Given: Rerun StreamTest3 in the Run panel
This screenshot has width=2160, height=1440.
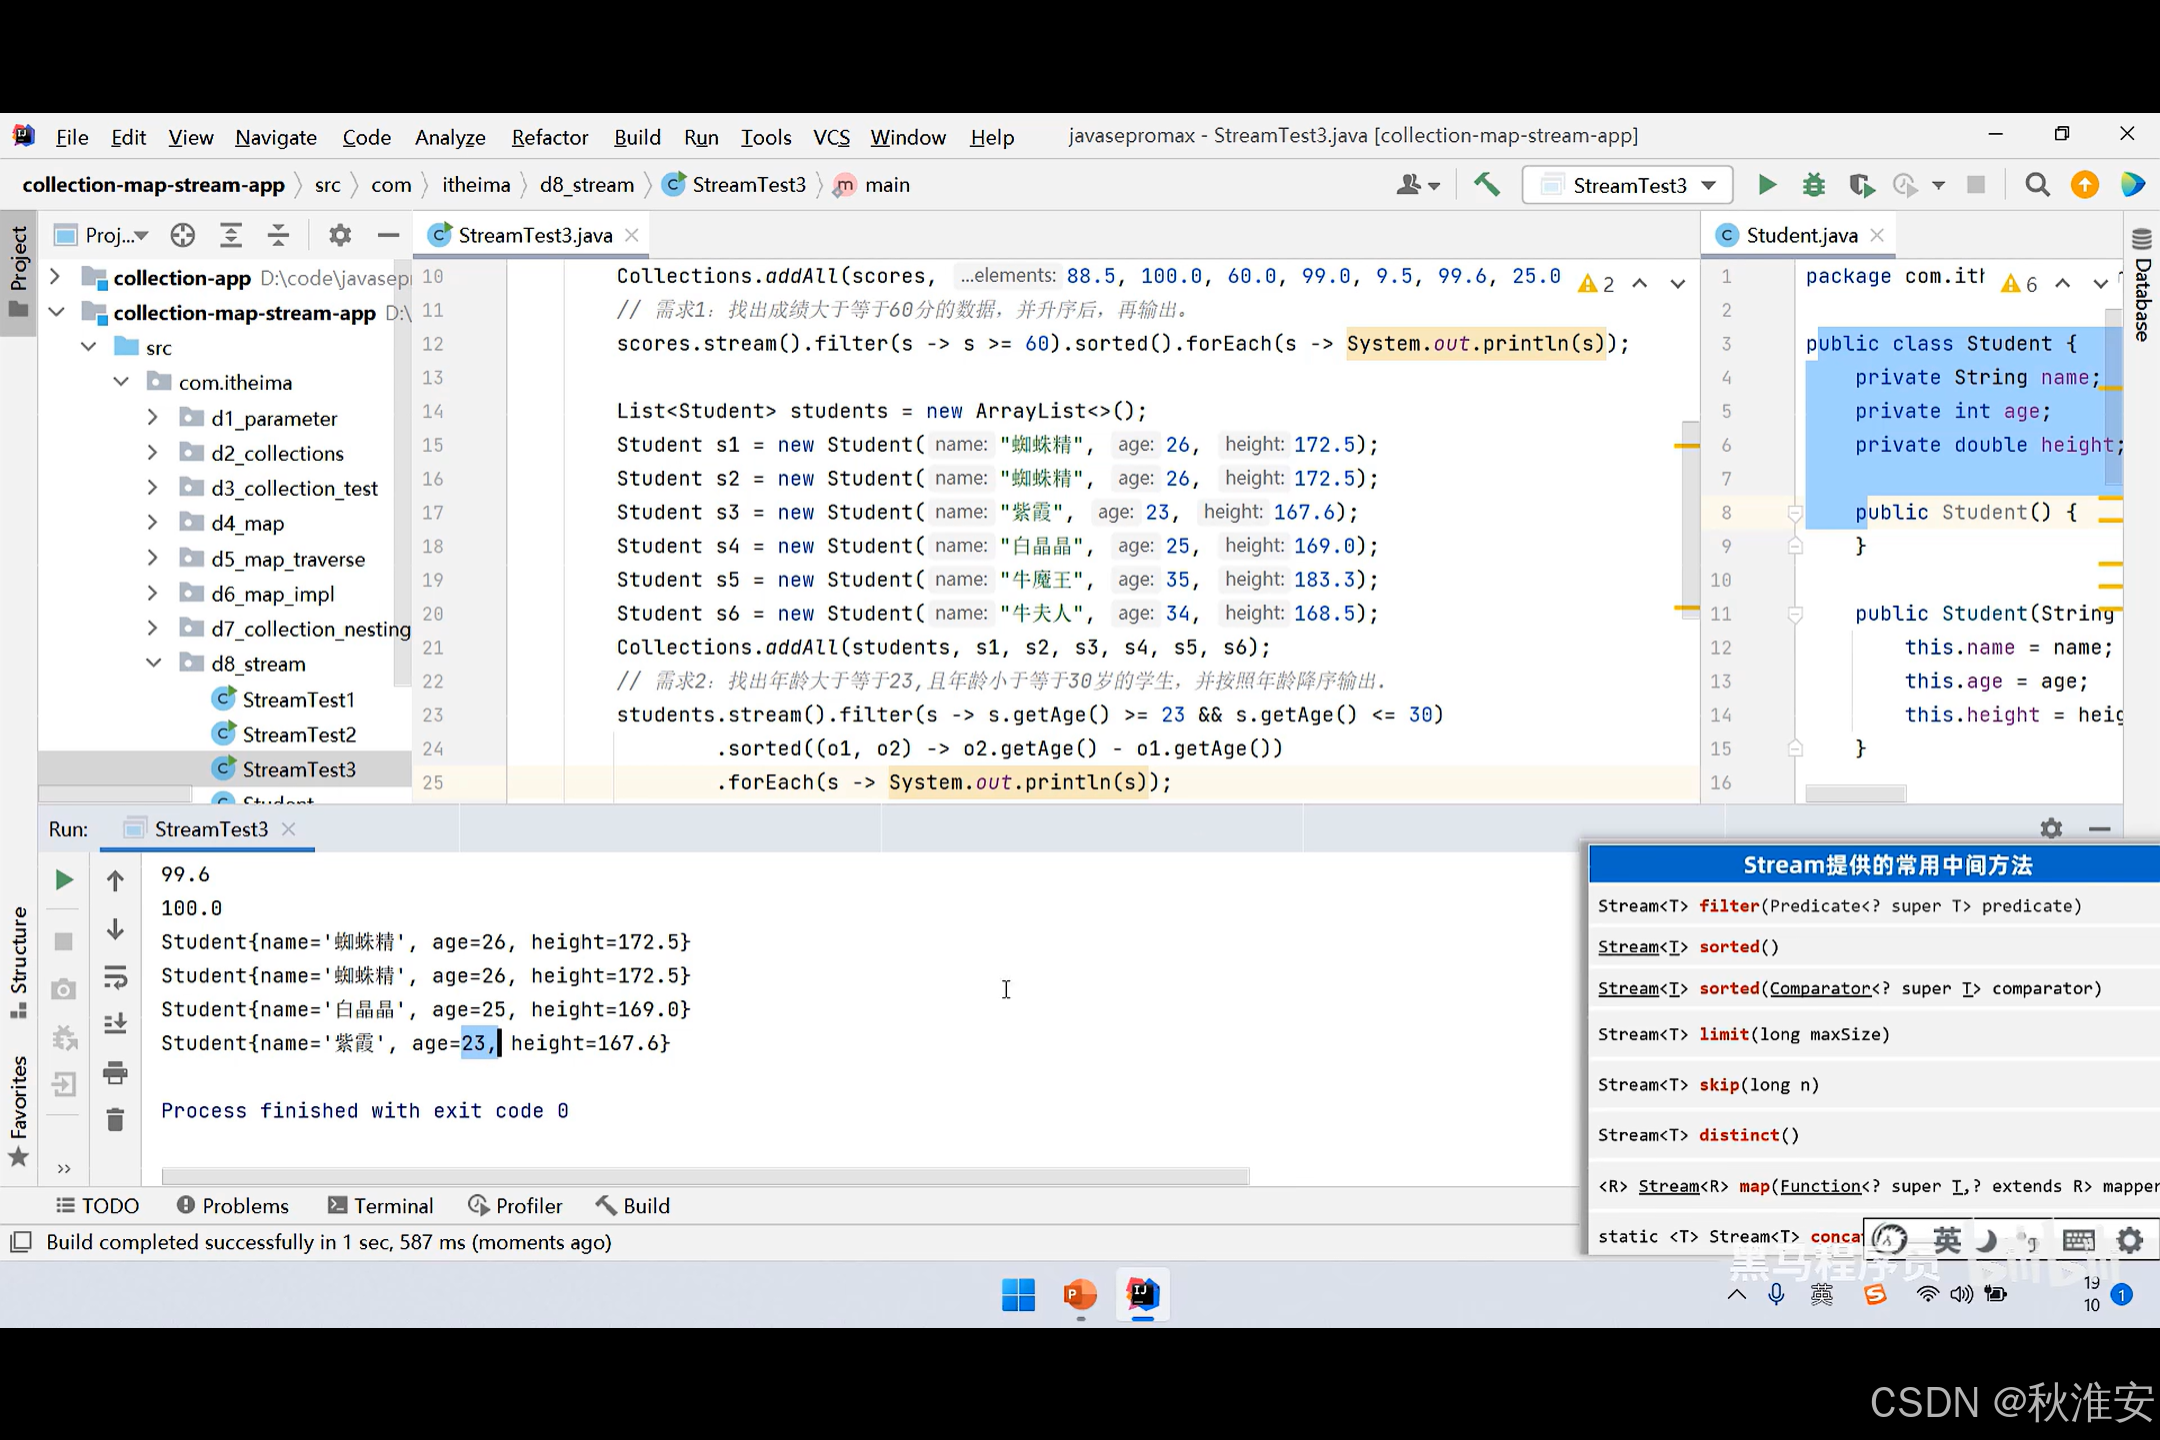Looking at the screenshot, I should [x=63, y=880].
